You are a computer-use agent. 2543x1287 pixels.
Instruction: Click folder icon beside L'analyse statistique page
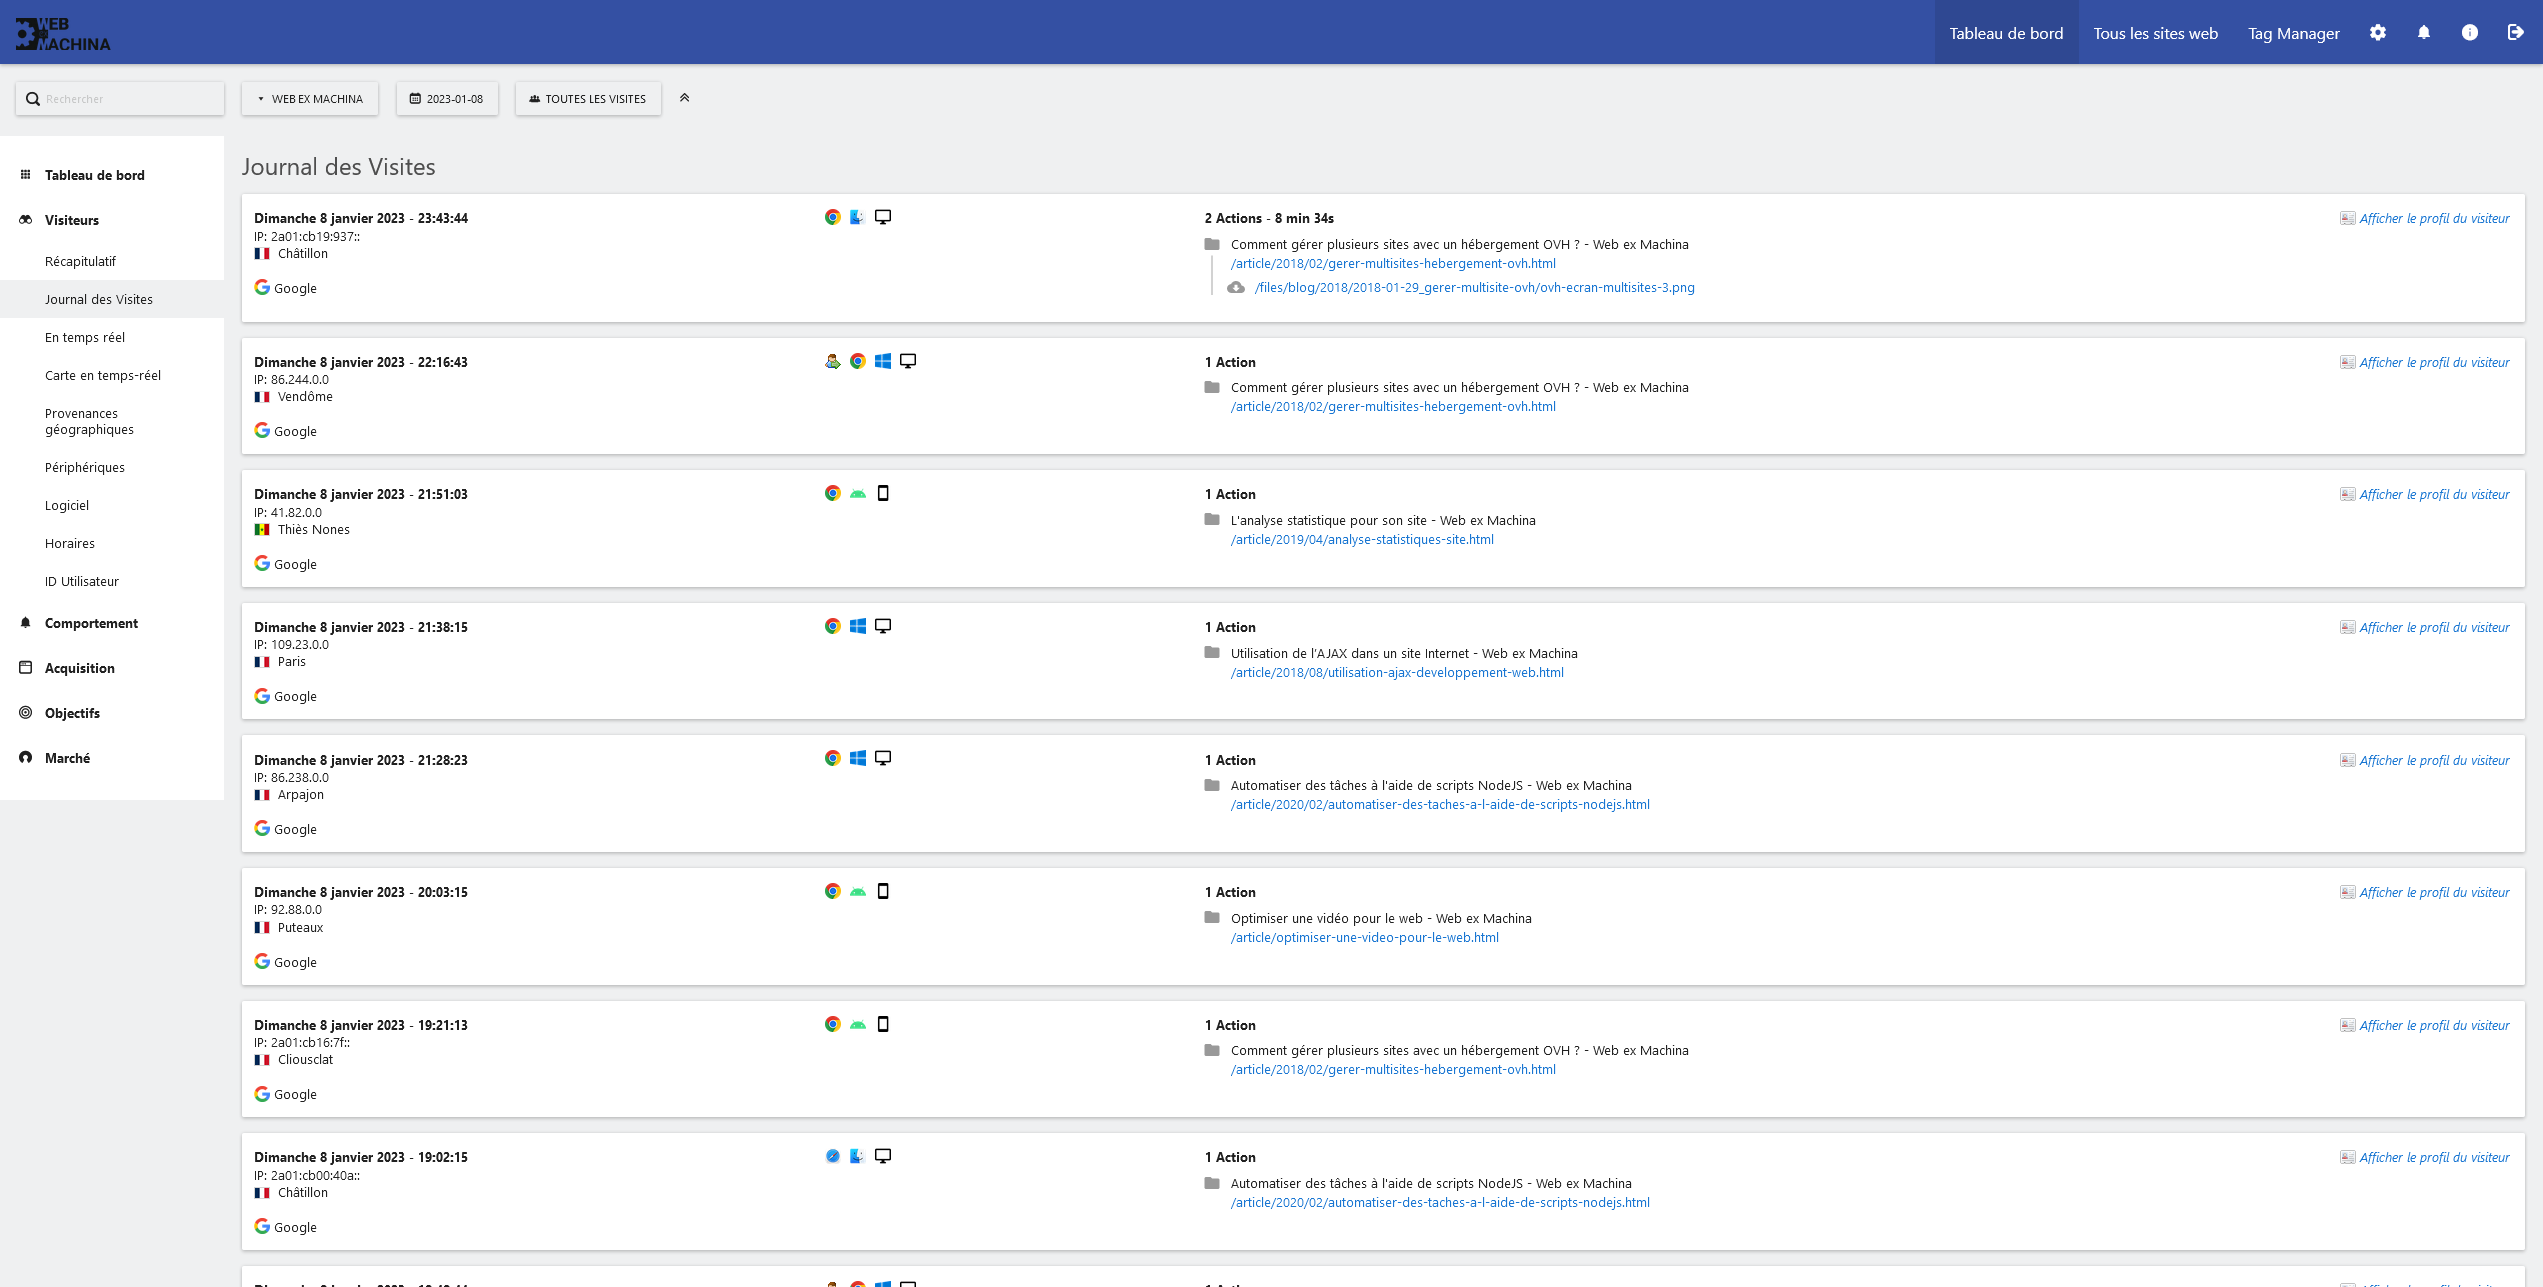coord(1212,520)
